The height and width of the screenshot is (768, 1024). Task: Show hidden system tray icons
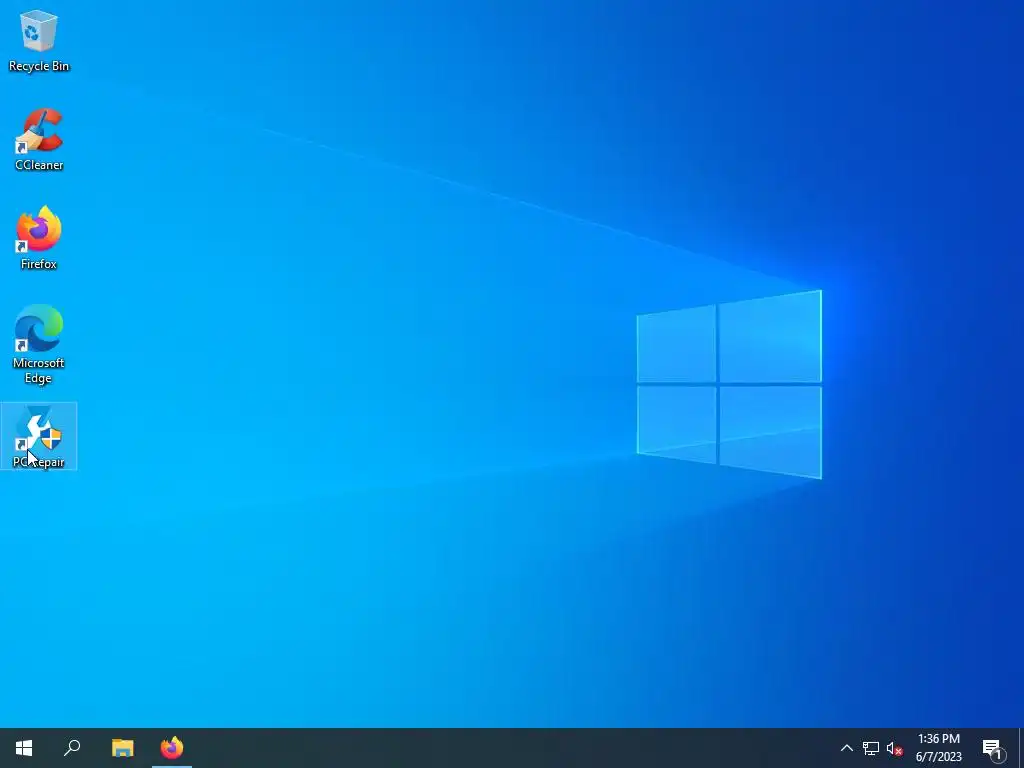(x=846, y=748)
